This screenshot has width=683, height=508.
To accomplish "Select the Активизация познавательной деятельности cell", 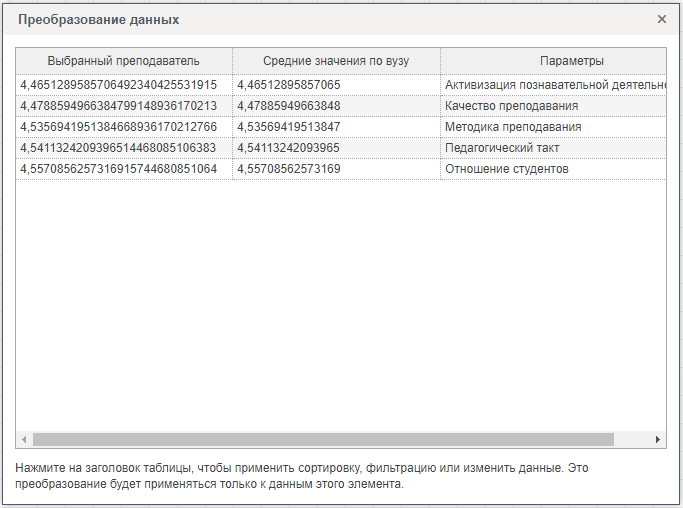I will pyautogui.click(x=555, y=85).
